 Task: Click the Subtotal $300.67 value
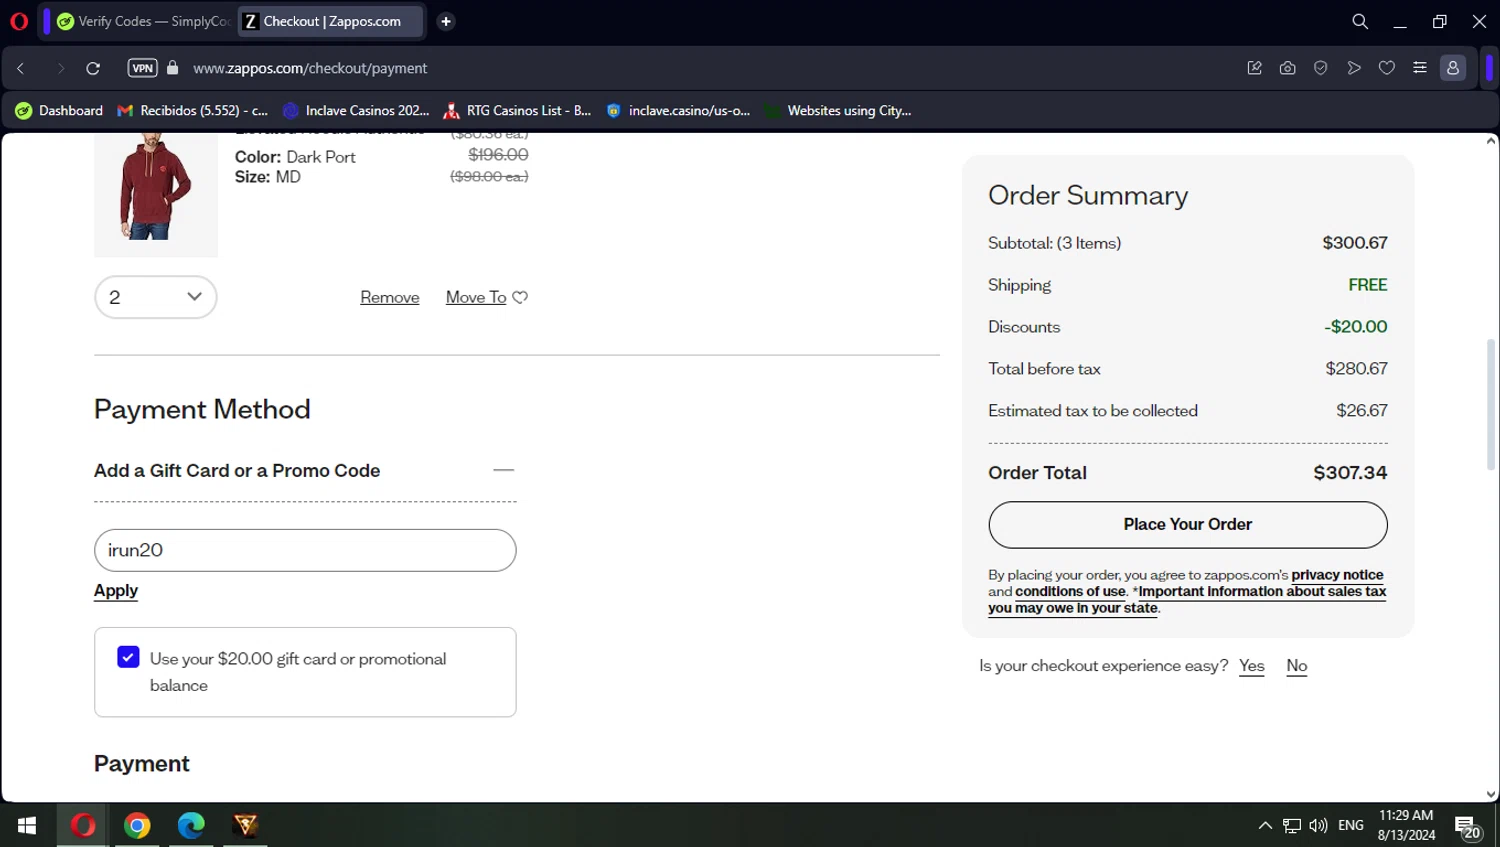[x=1355, y=243]
